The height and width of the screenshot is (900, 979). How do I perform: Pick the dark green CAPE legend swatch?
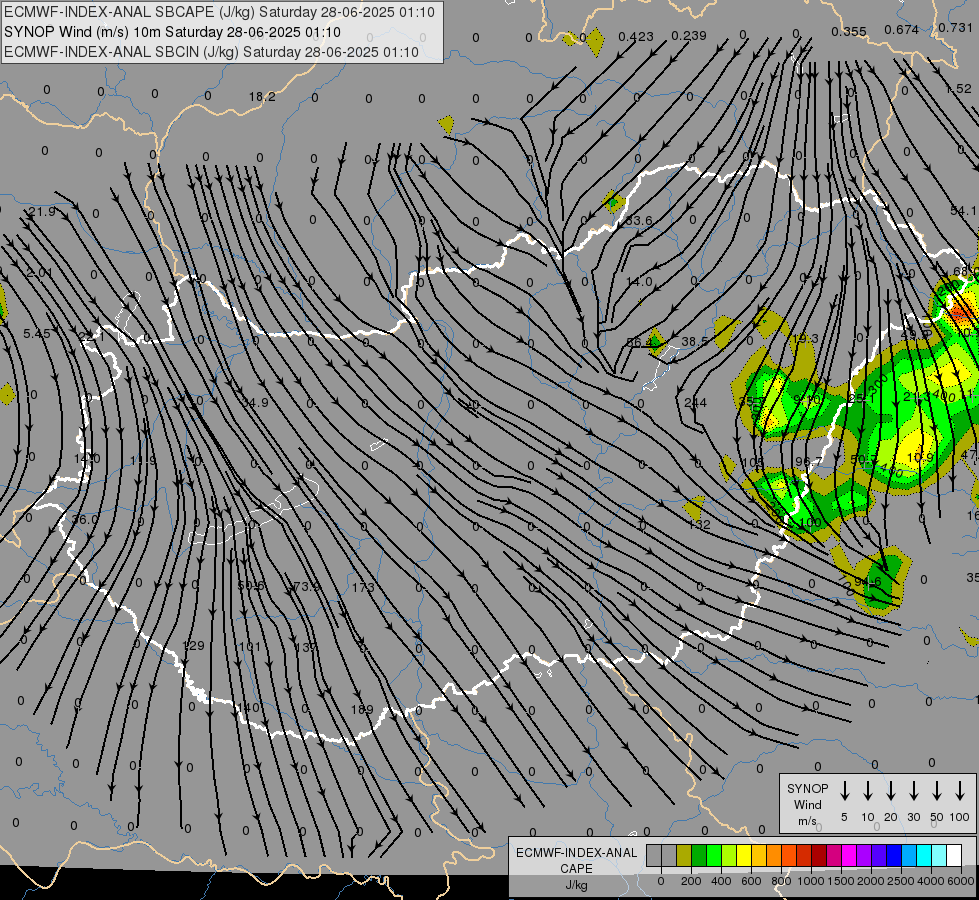point(699,856)
